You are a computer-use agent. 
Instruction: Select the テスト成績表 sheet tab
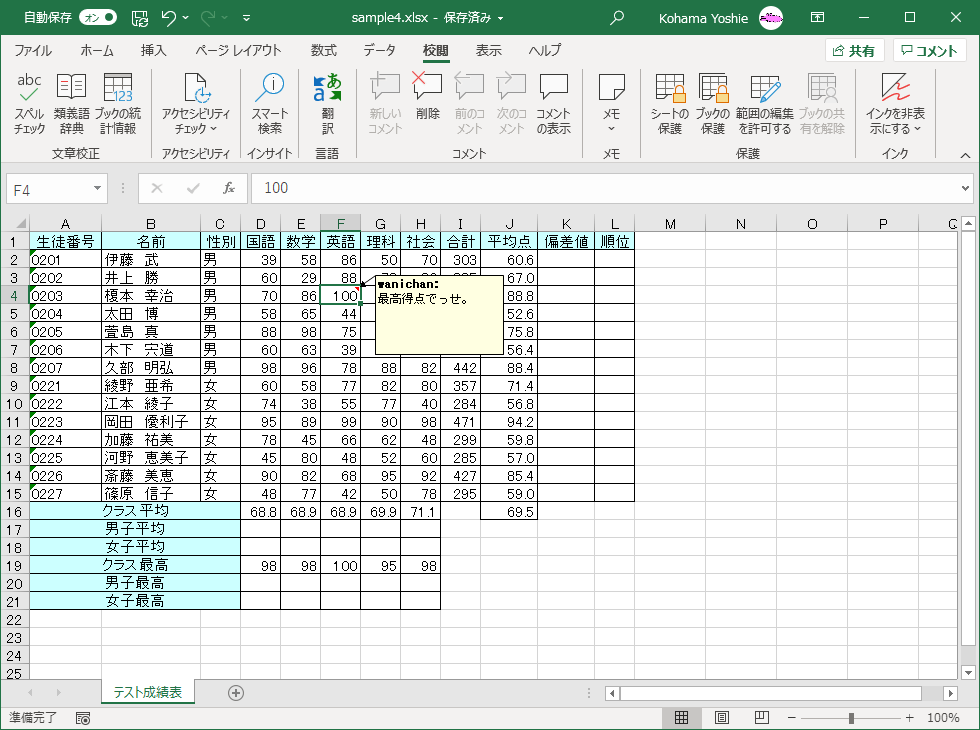pyautogui.click(x=148, y=692)
